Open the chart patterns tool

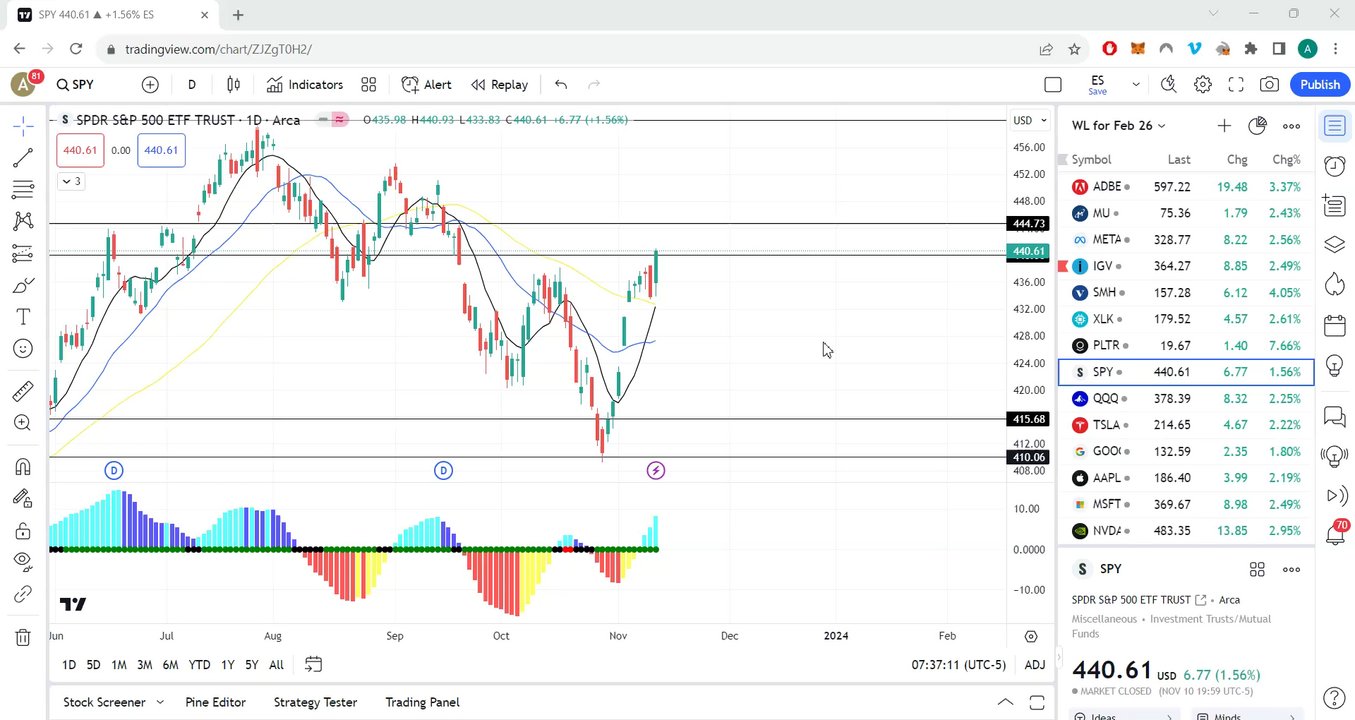tap(23, 221)
